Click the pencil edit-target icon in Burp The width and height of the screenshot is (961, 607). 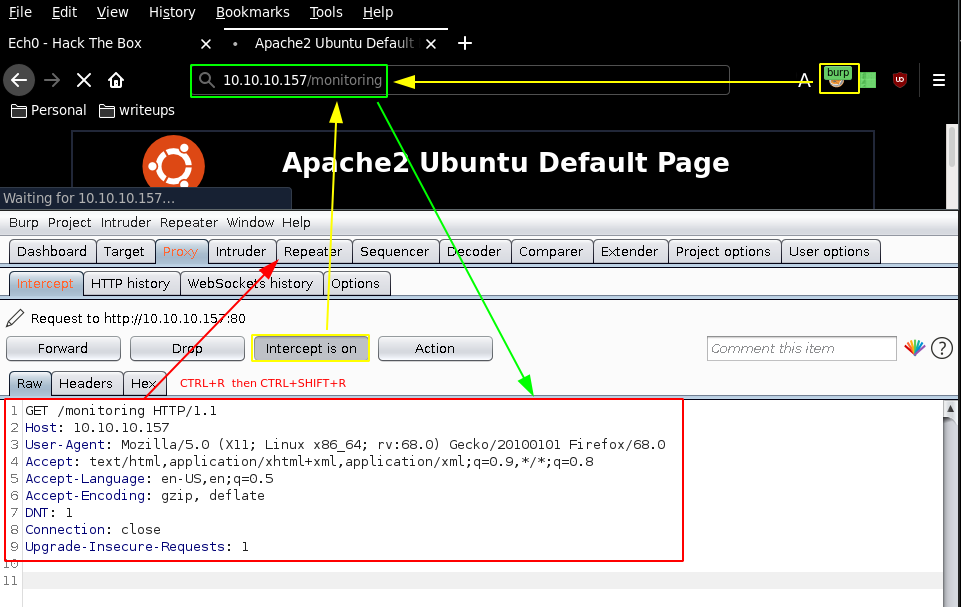pos(15,318)
